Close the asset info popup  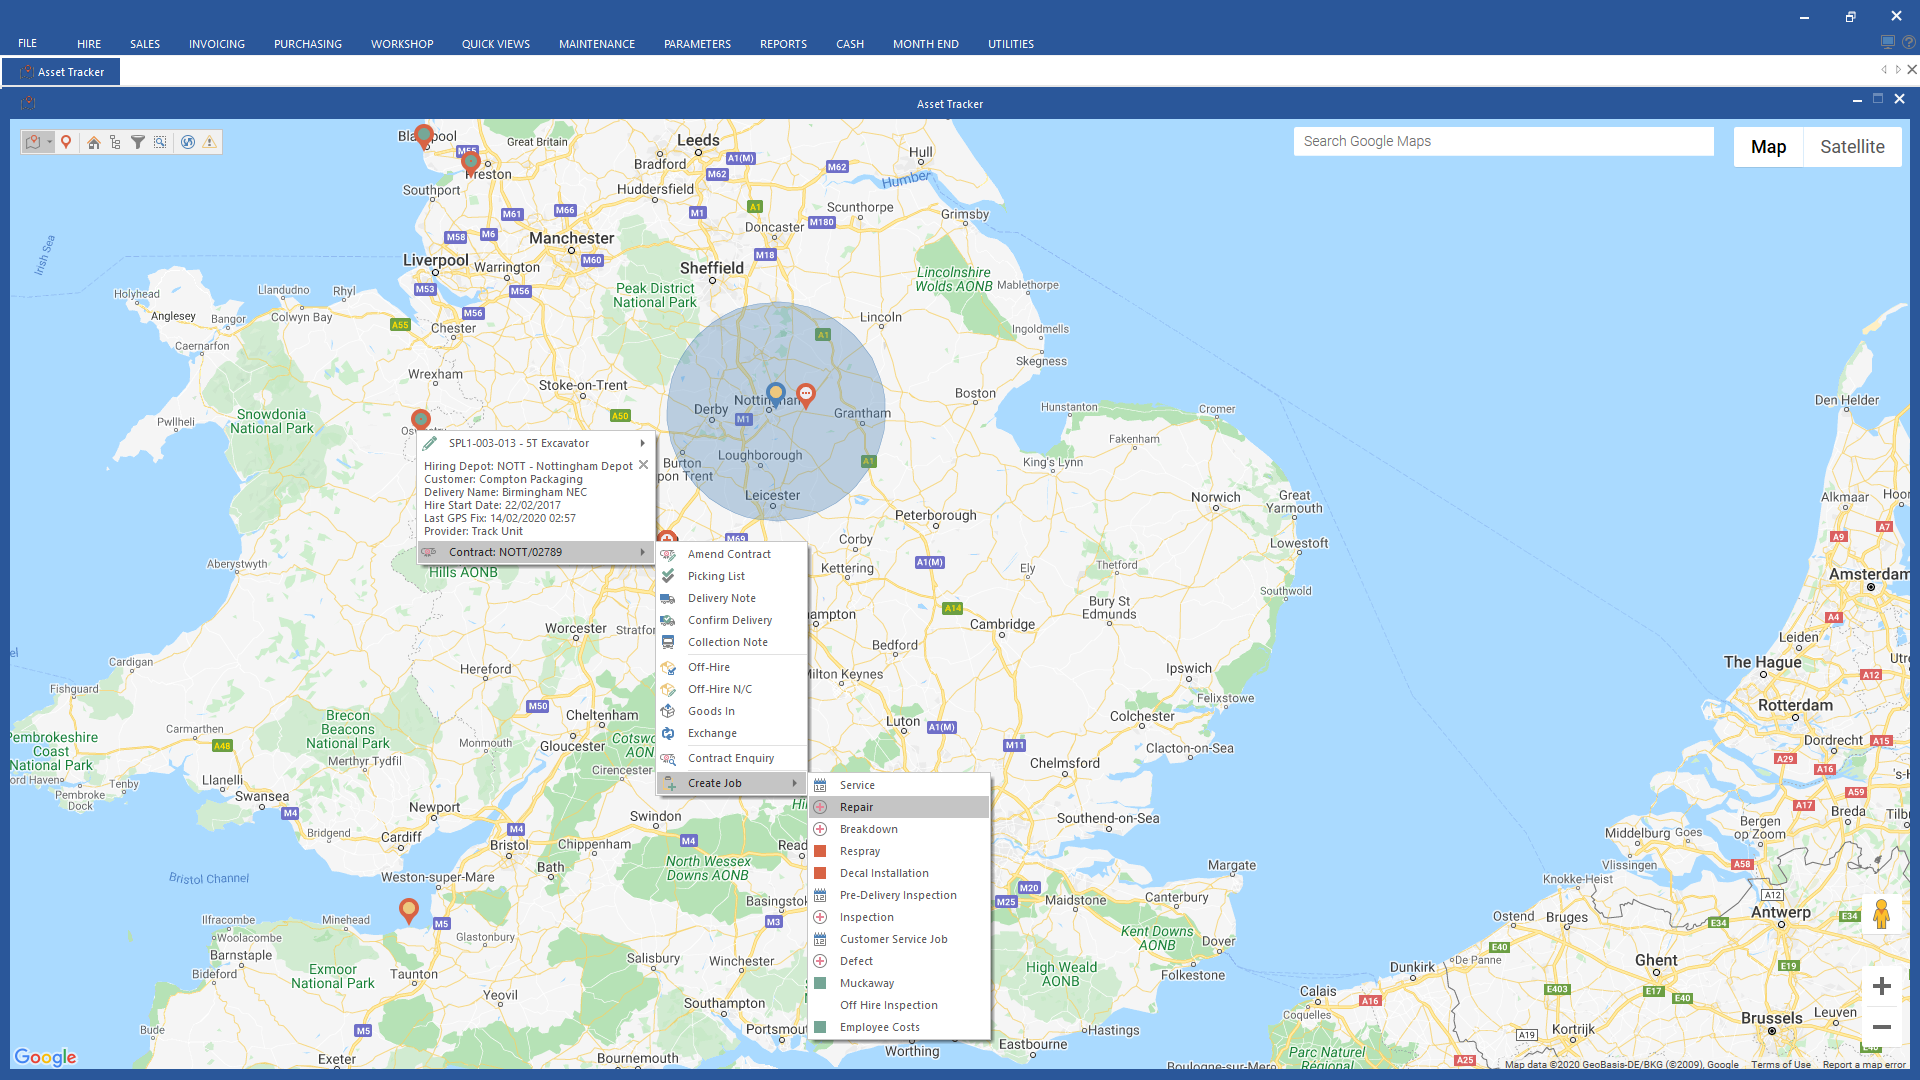[643, 465]
